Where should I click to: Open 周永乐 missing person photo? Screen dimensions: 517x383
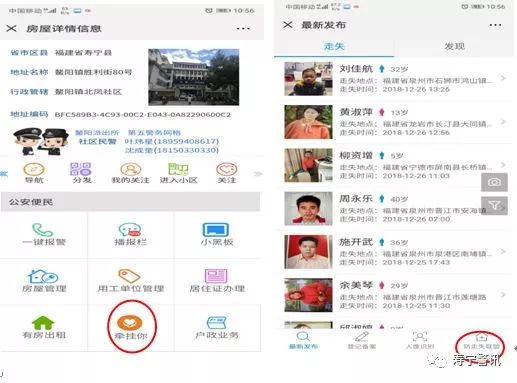[x=308, y=209]
